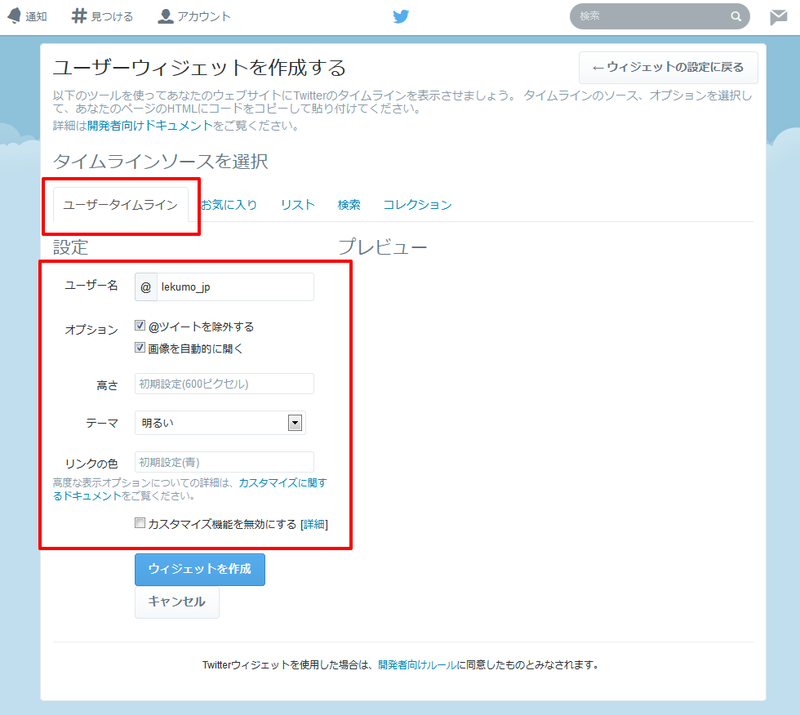
Task: Click the top search box
Action: point(659,16)
